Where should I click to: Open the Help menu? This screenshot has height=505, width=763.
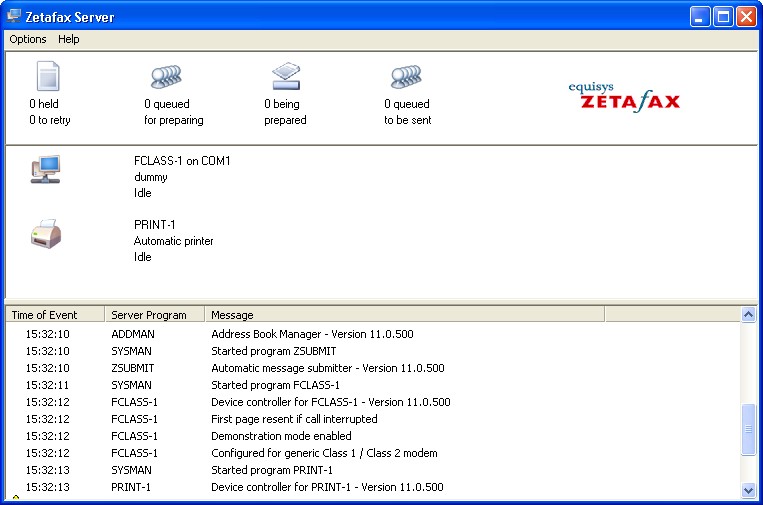tap(68, 39)
